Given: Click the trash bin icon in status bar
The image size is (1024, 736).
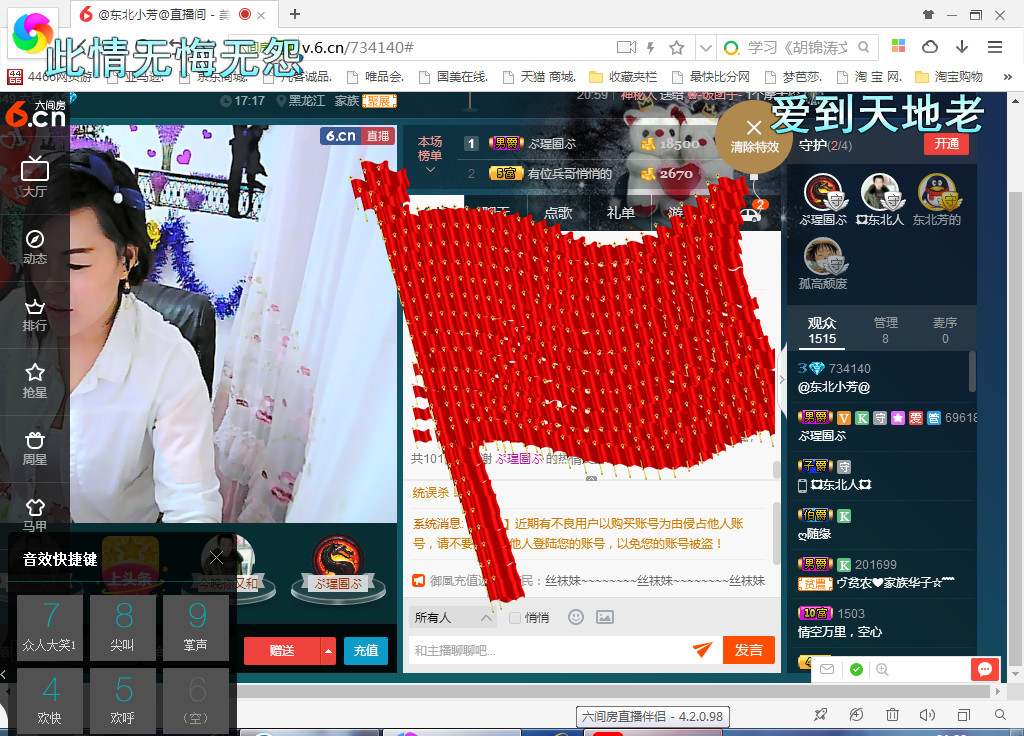Looking at the screenshot, I should pyautogui.click(x=892, y=715).
